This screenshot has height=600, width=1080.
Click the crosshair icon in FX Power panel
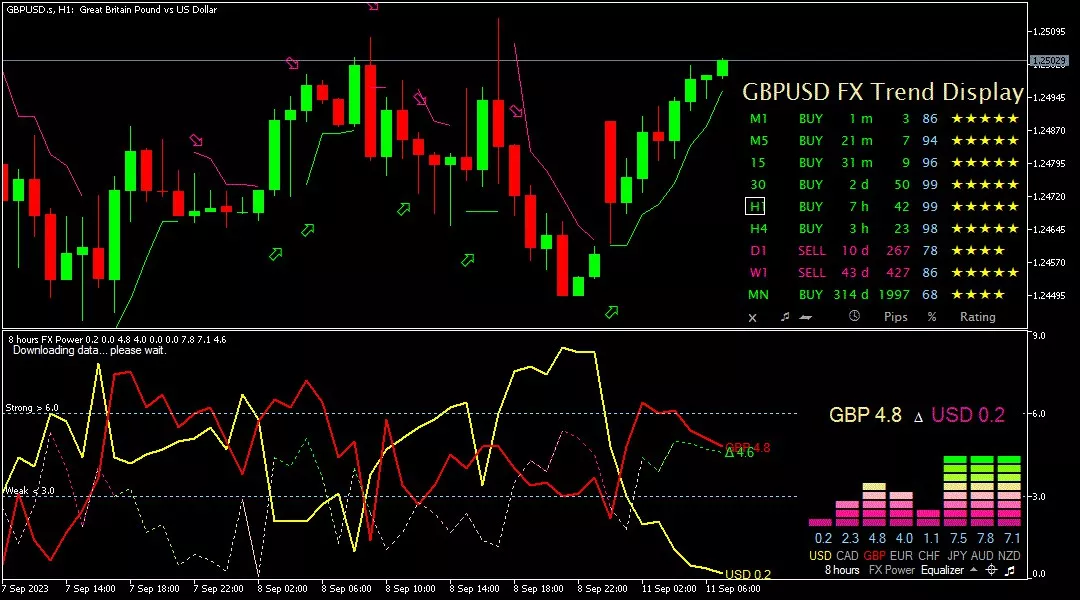[x=991, y=570]
